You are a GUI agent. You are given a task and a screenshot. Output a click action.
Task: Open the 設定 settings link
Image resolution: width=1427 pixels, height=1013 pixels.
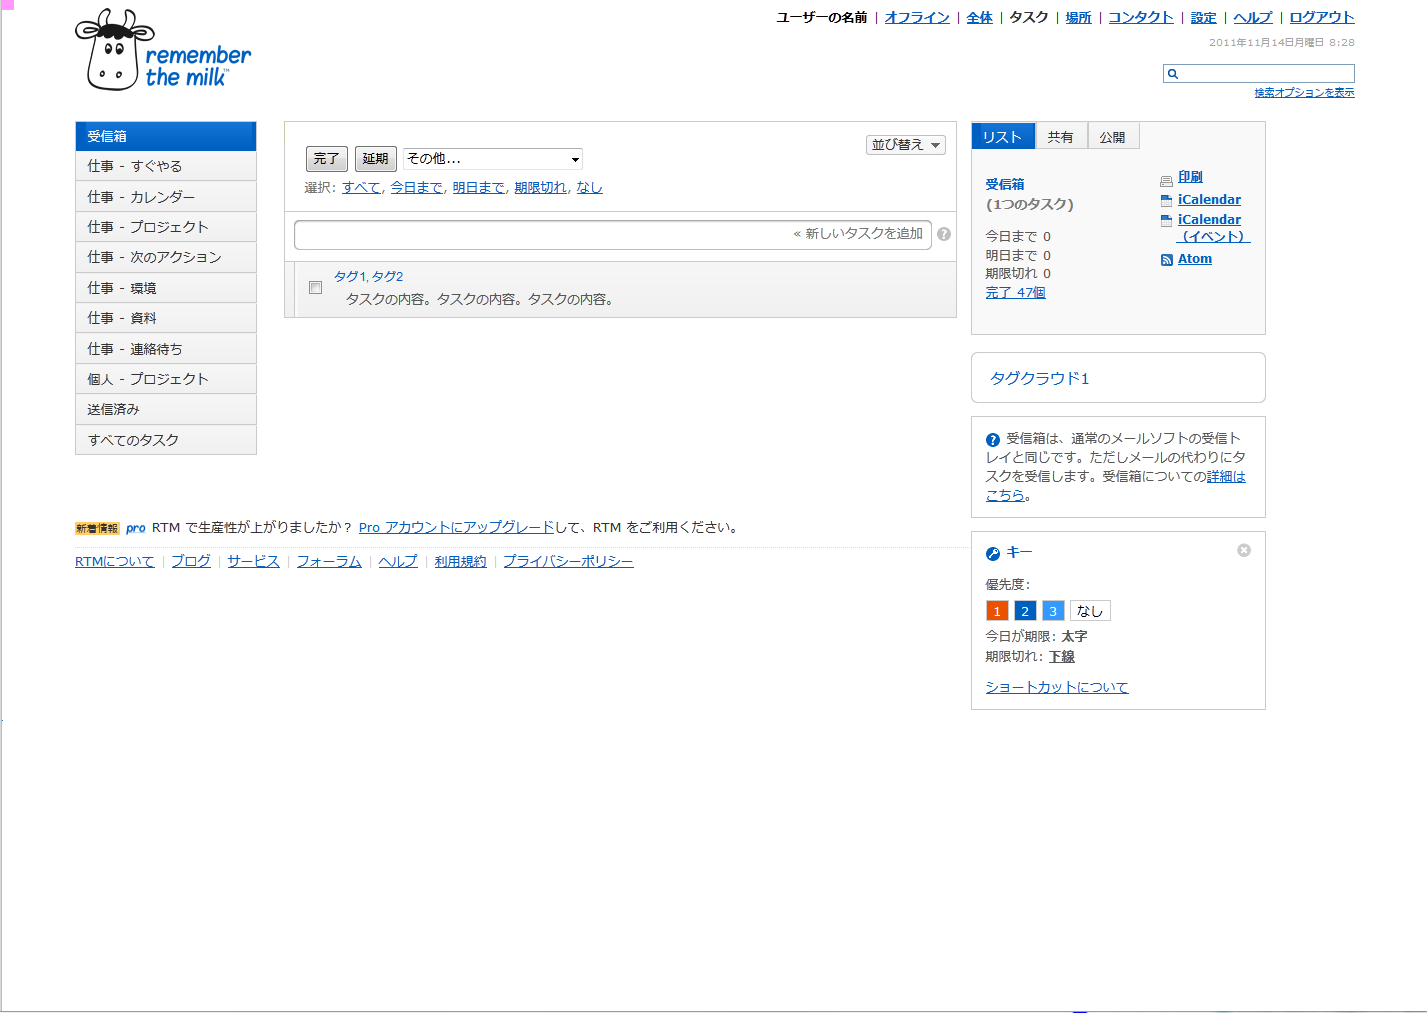pos(1204,18)
